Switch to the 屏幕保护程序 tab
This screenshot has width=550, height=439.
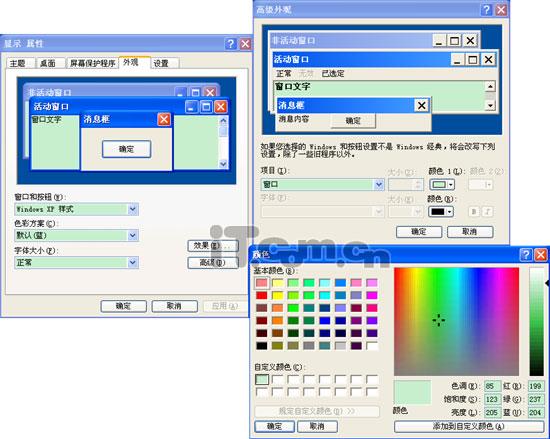(x=93, y=63)
